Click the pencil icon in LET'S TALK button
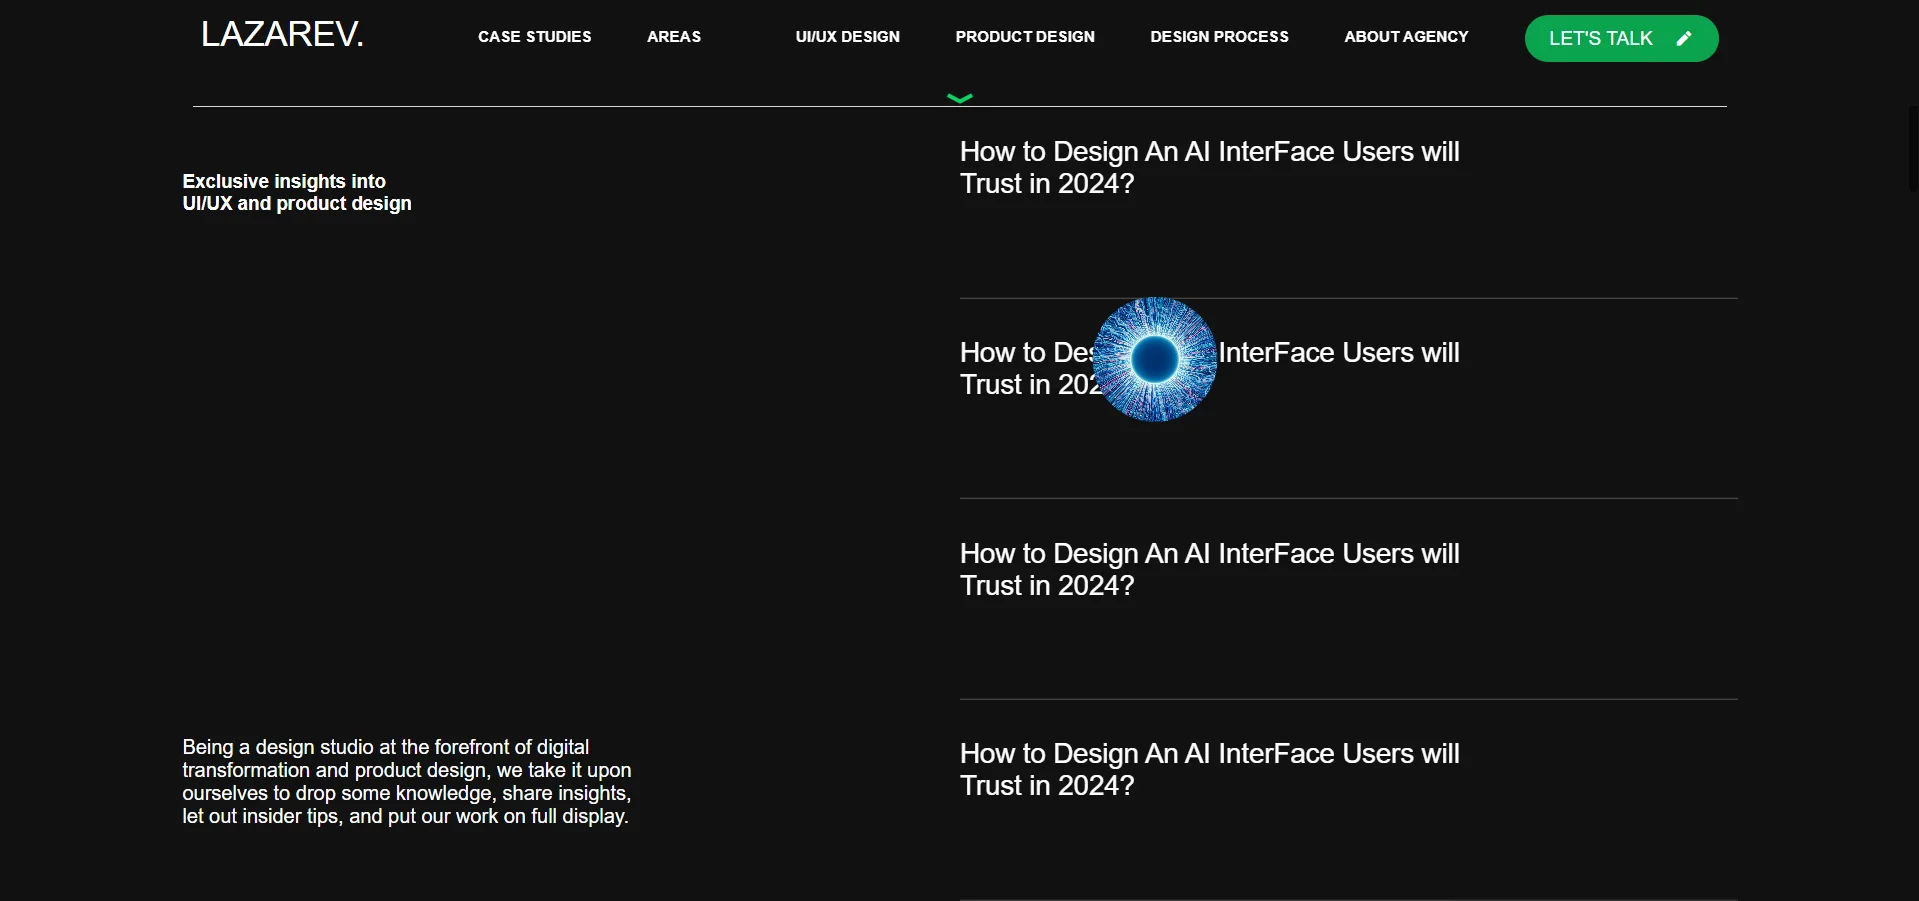The height and width of the screenshot is (901, 1919). tap(1684, 38)
